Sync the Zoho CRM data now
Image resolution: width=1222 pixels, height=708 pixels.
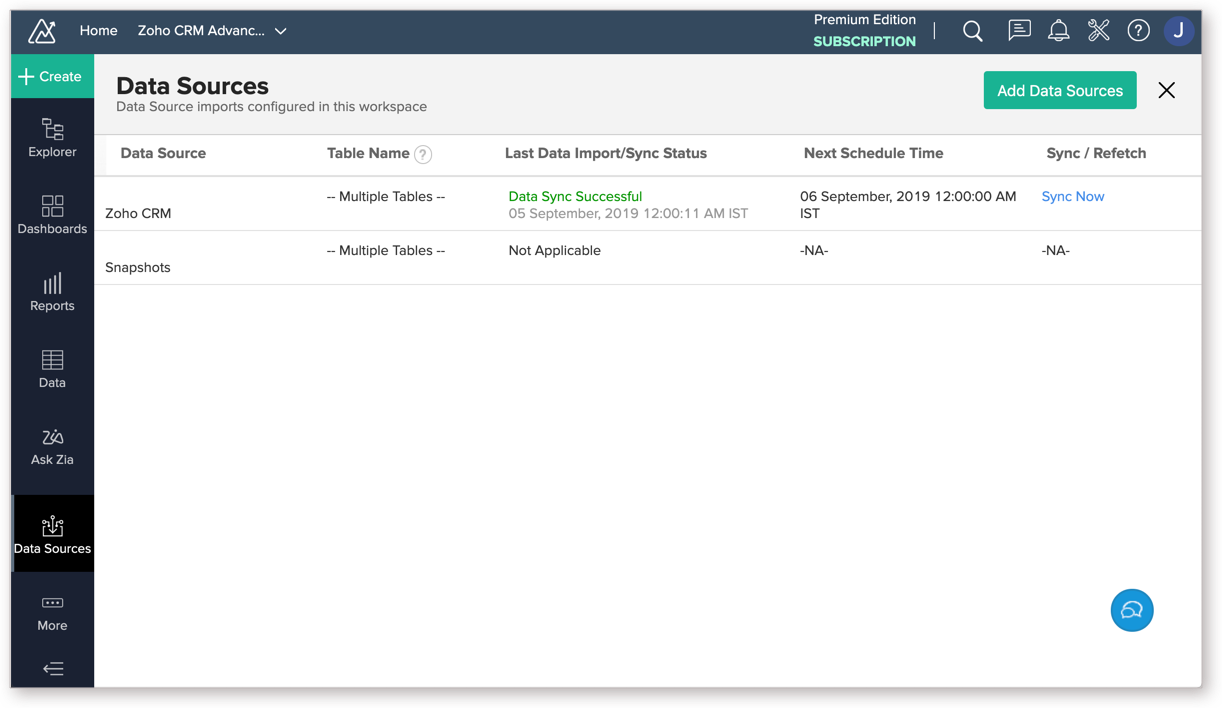click(x=1072, y=196)
